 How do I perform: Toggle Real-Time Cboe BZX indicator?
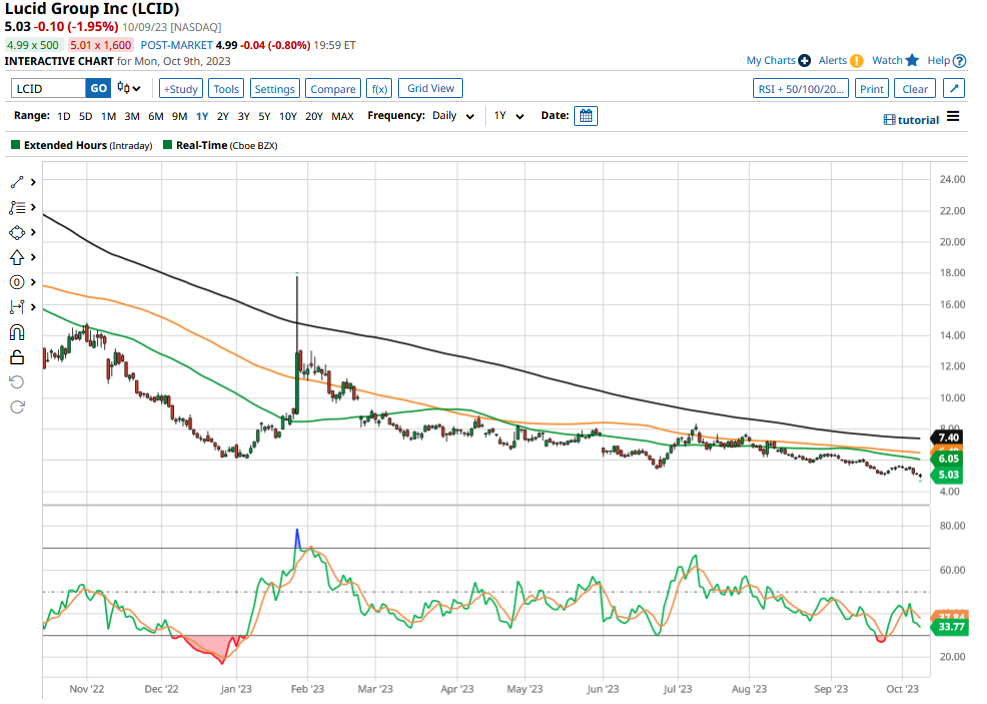168,146
